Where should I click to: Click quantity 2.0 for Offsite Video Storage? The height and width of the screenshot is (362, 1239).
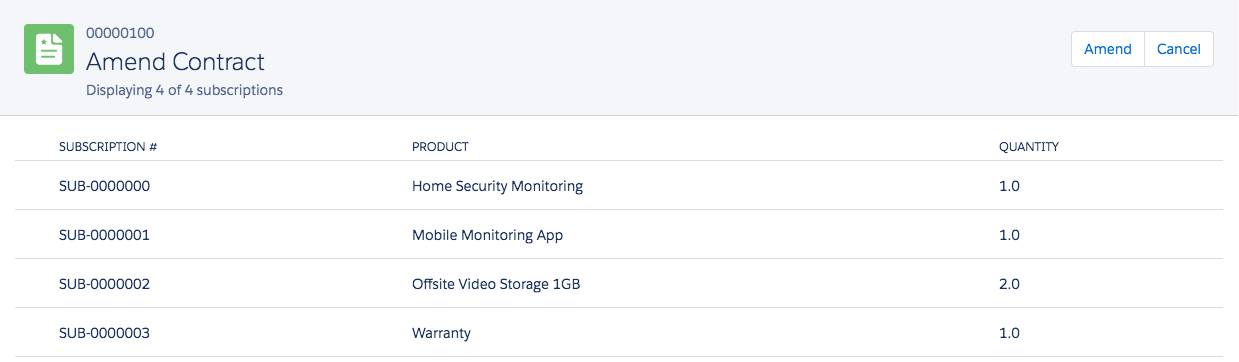tap(1009, 284)
